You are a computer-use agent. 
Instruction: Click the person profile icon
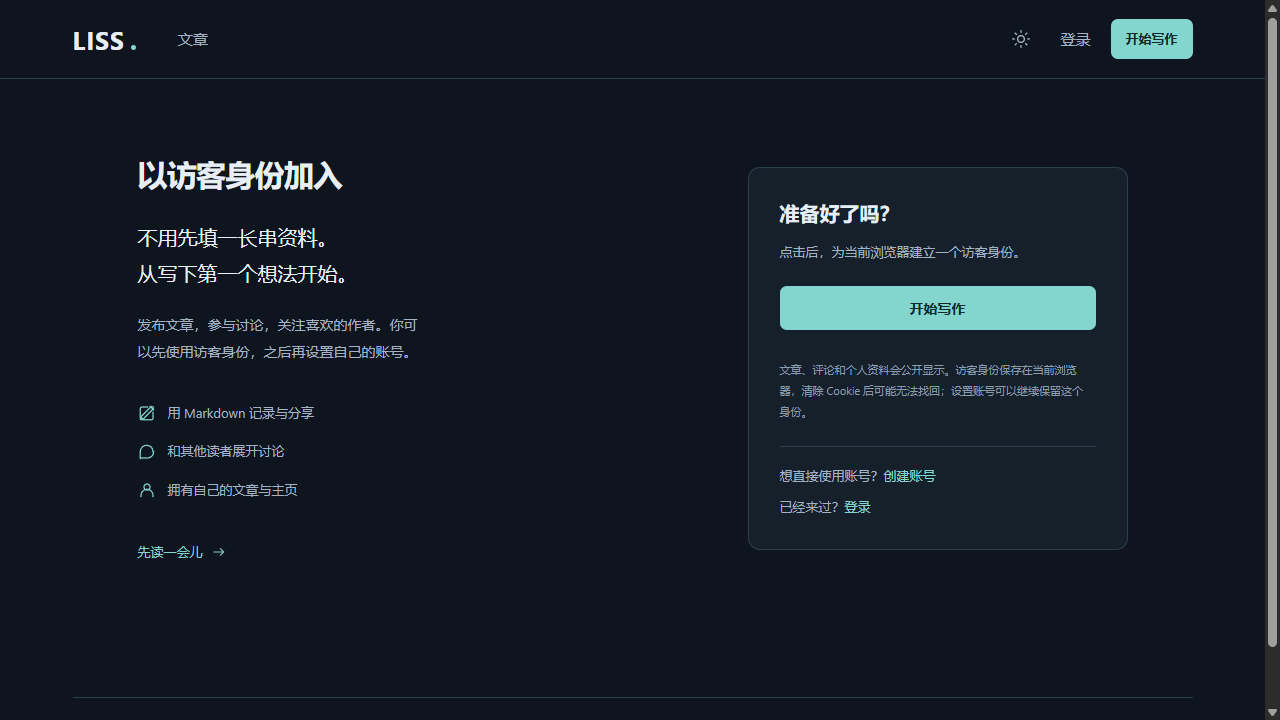[147, 490]
